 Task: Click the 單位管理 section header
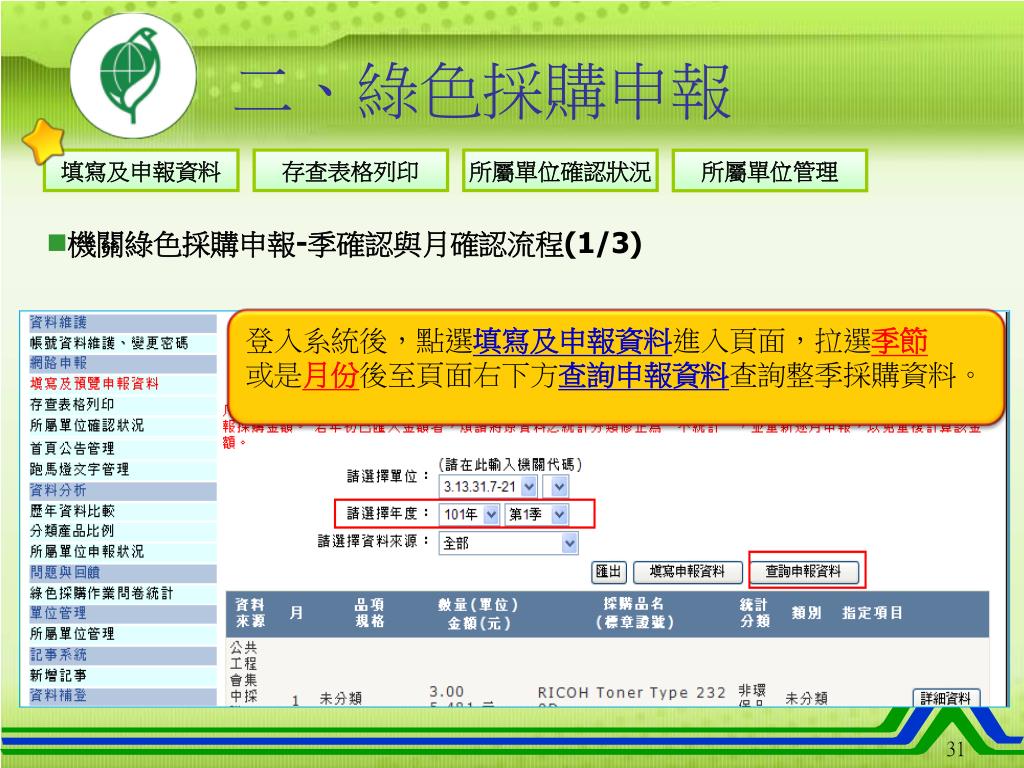pos(122,613)
